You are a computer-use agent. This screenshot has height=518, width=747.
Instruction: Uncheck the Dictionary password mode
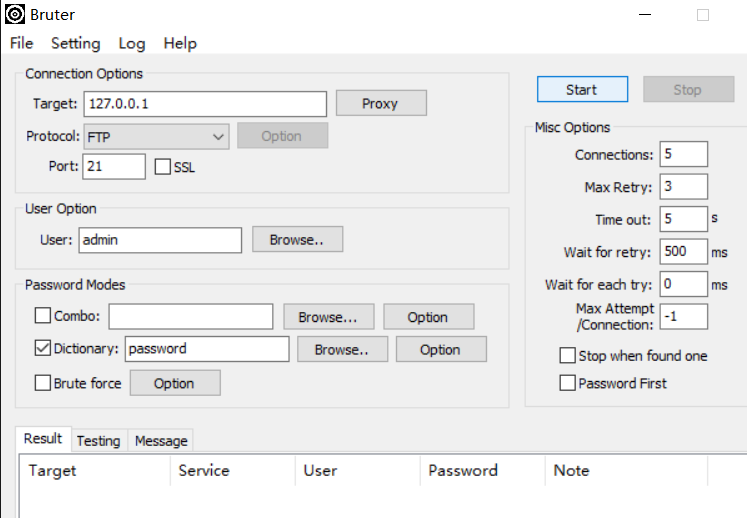tap(43, 348)
